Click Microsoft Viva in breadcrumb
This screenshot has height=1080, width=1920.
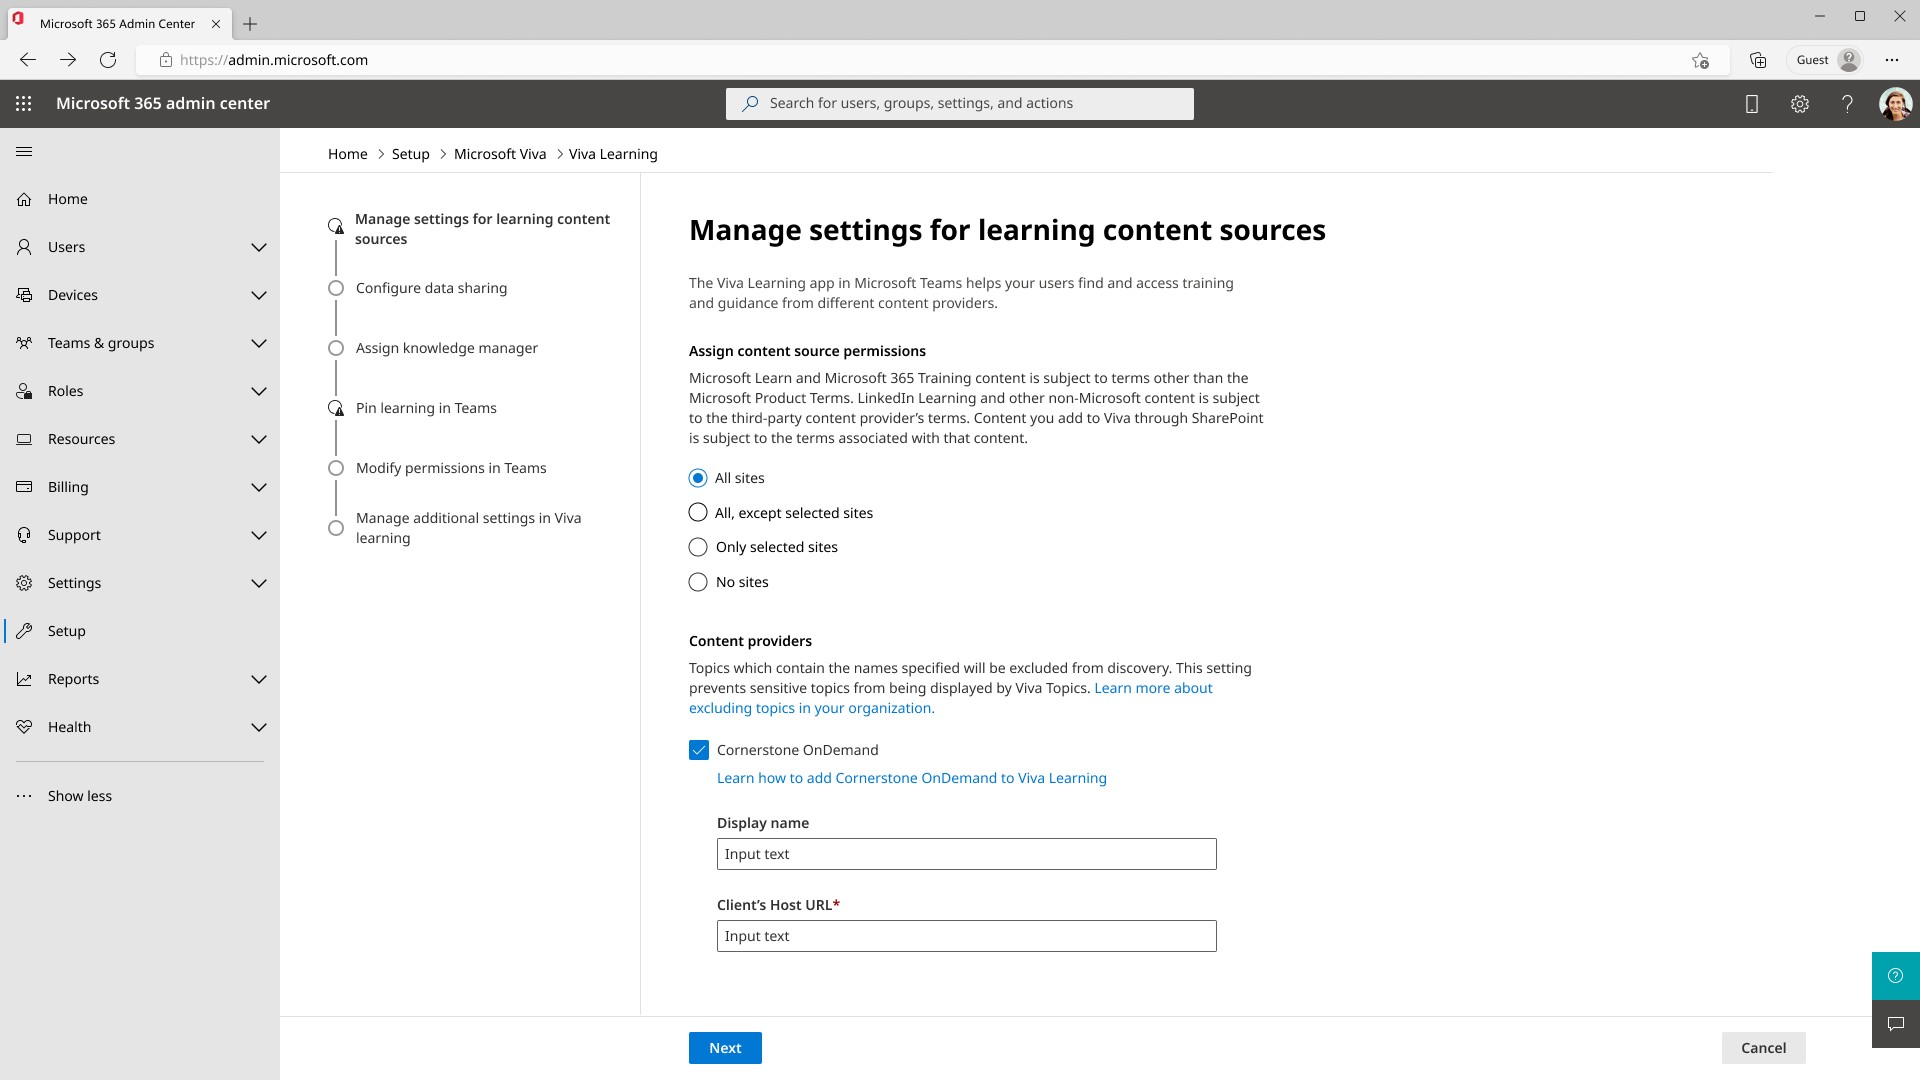click(500, 154)
